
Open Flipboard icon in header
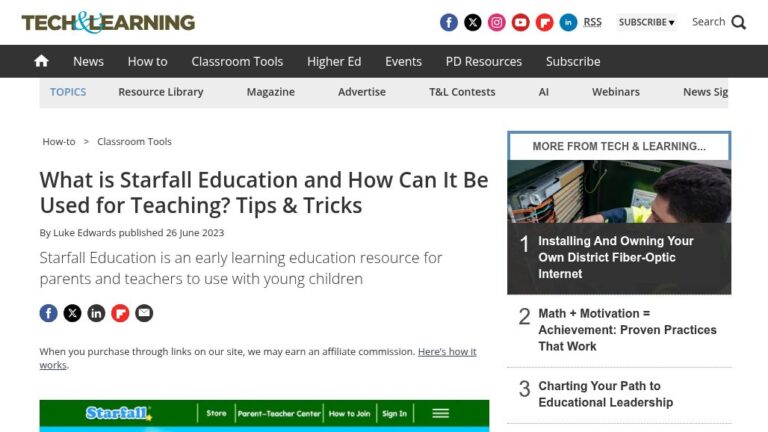click(x=545, y=23)
